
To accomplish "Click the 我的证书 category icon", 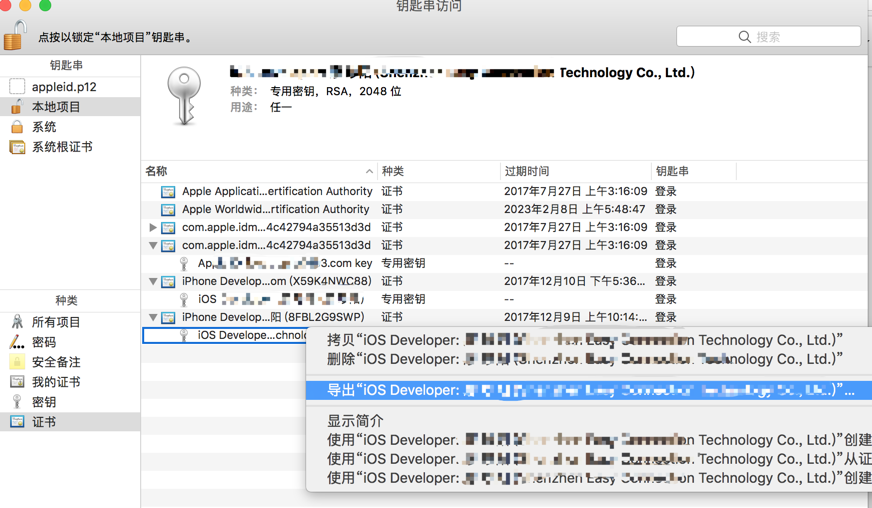I will [17, 382].
